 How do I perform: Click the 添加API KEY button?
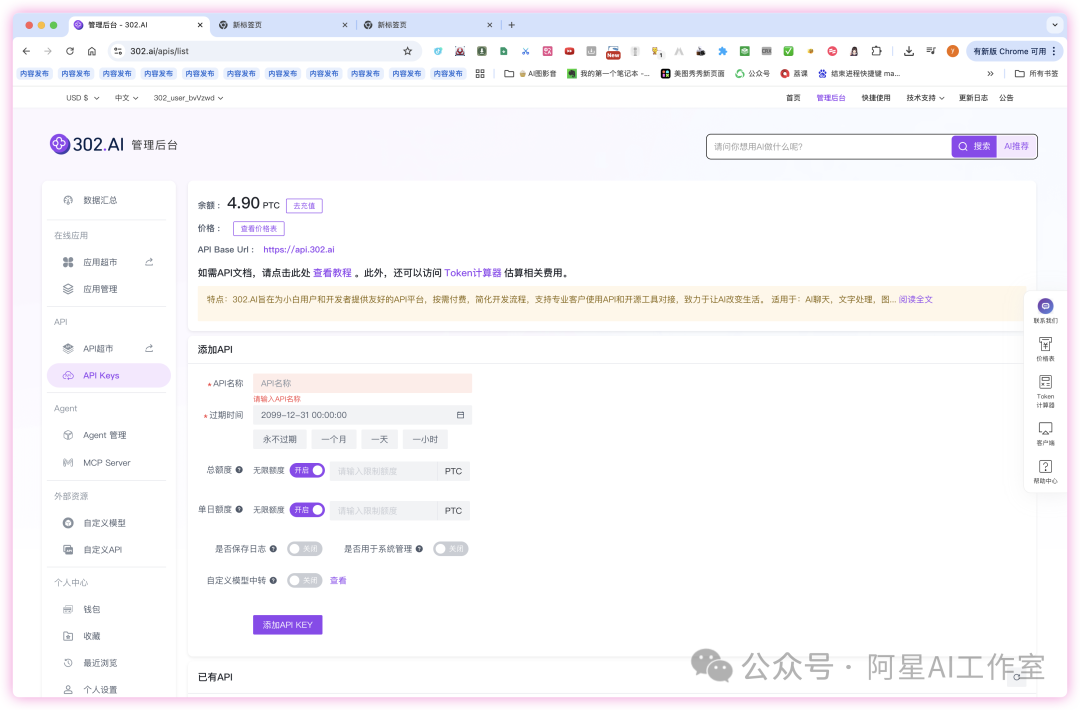(x=287, y=625)
